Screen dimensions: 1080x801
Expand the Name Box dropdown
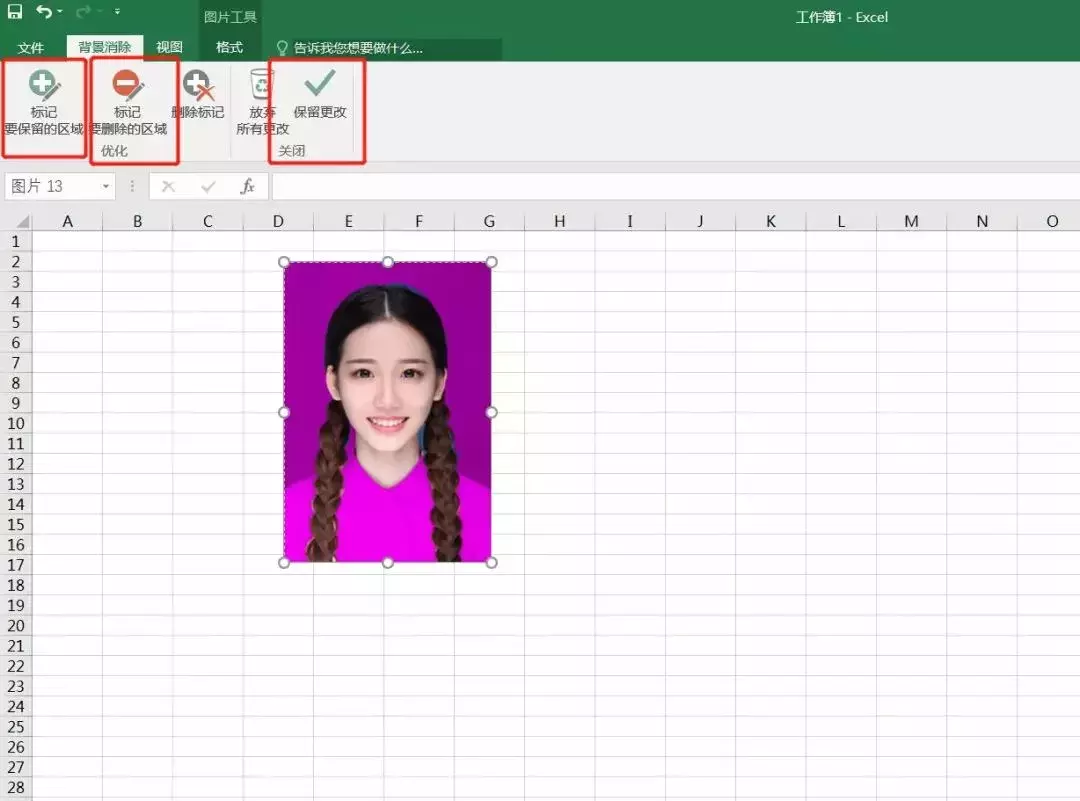tap(105, 187)
